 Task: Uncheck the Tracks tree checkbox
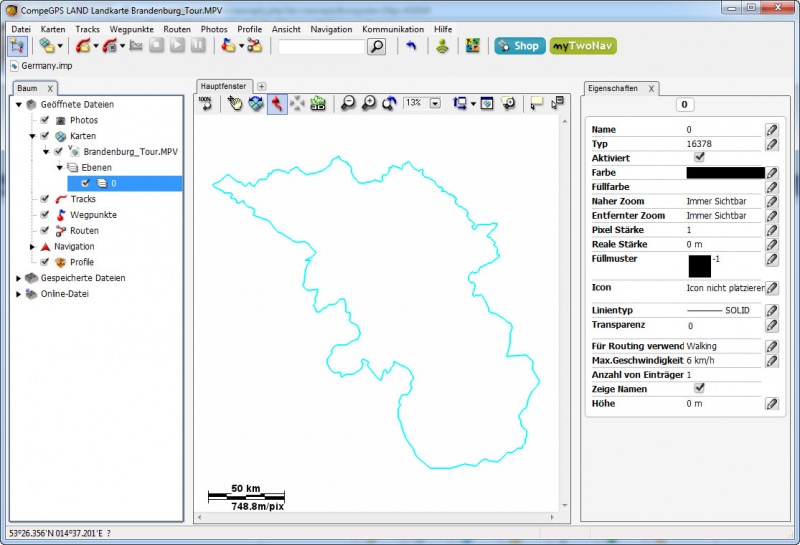[45, 199]
